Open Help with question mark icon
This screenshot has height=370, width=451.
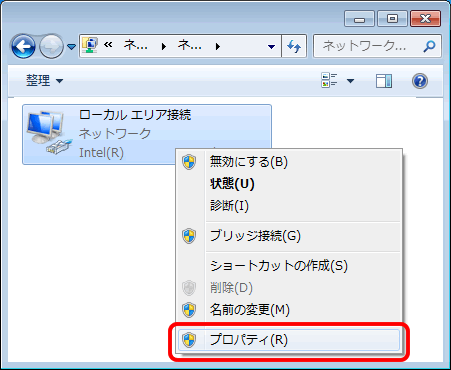[x=420, y=81]
